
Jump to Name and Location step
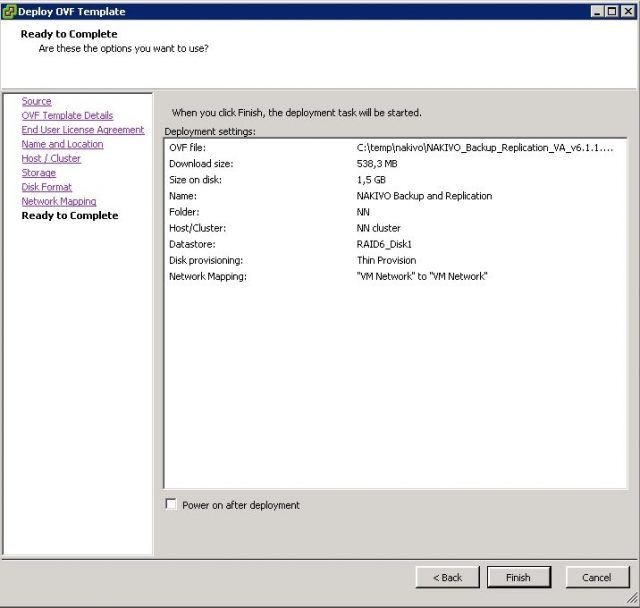[62, 144]
